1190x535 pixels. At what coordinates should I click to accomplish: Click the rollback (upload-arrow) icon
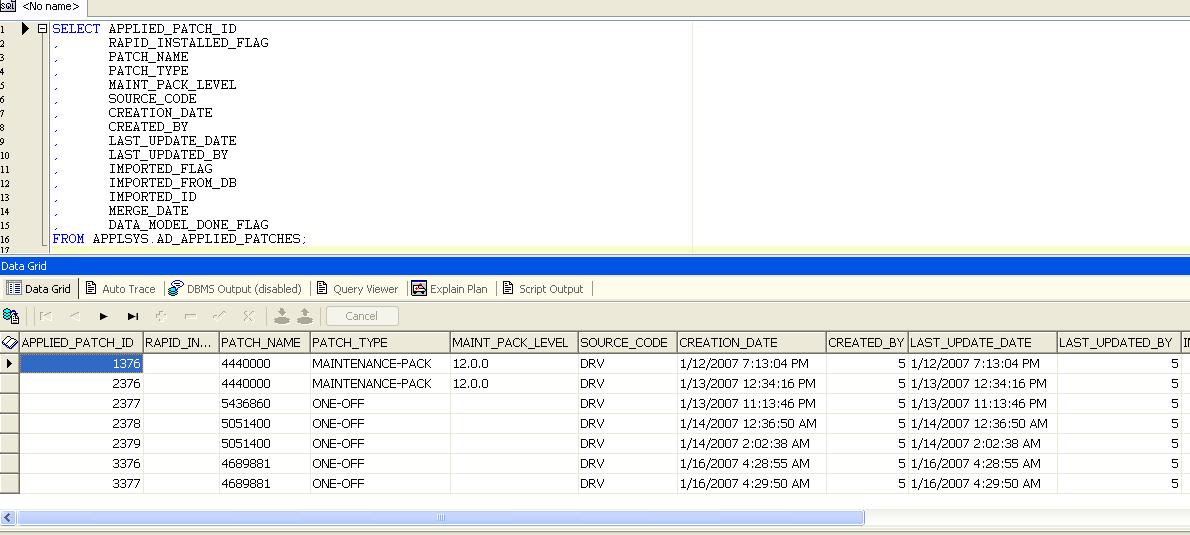[x=305, y=316]
